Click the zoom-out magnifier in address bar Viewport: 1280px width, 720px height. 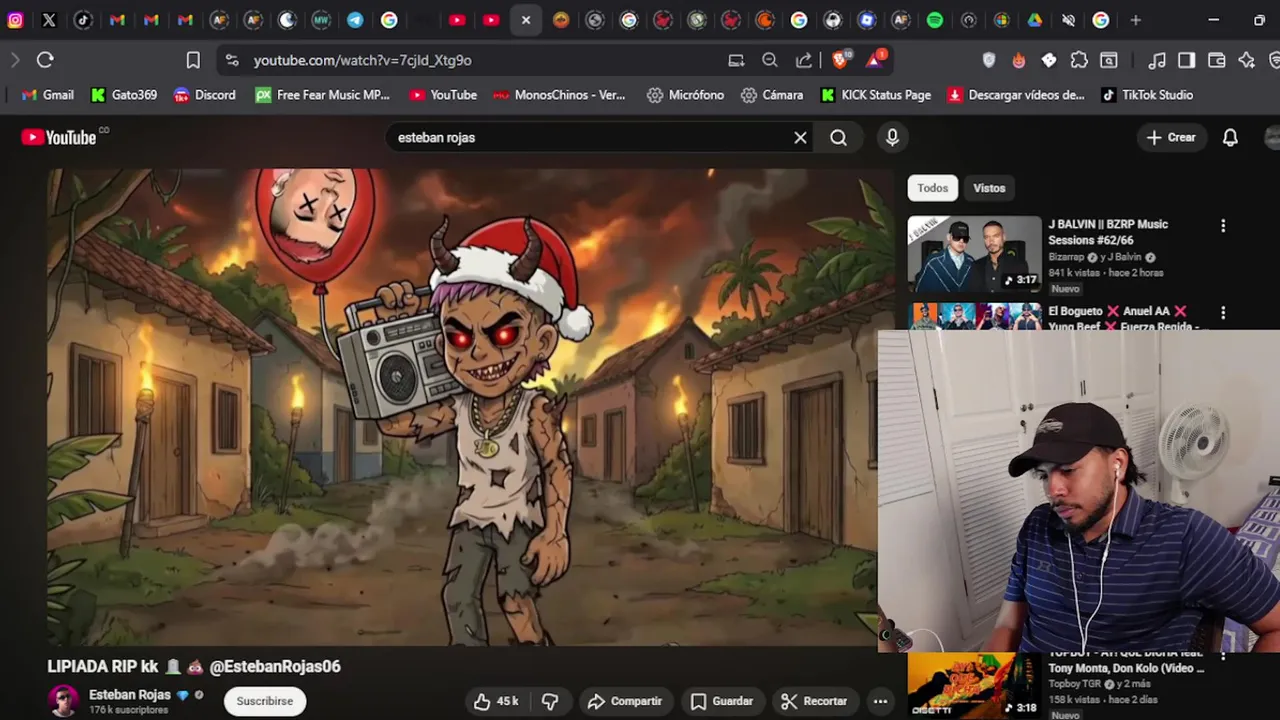(770, 60)
